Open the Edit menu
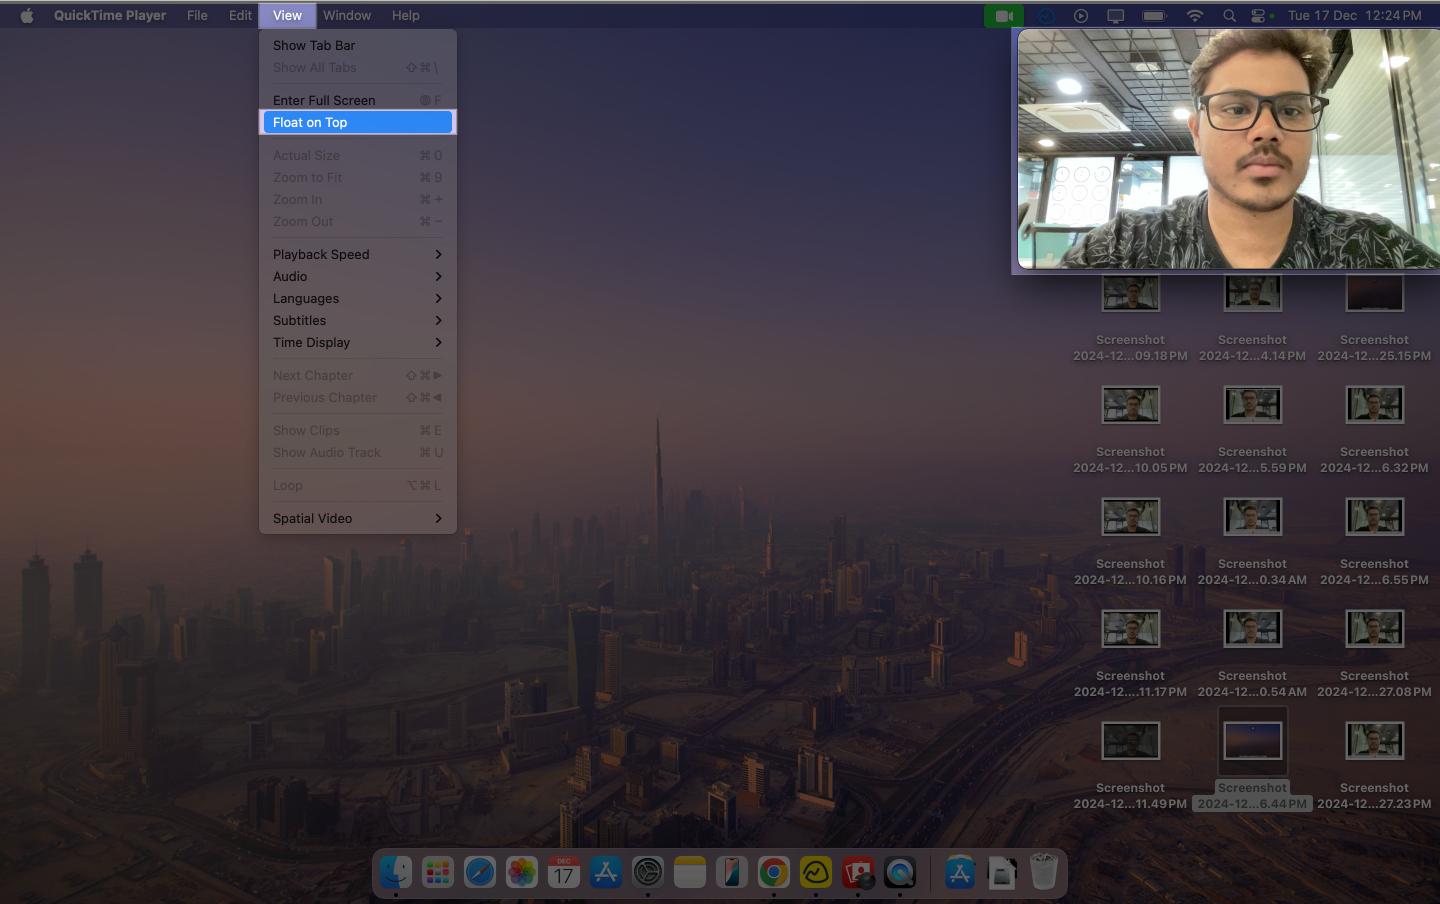 (x=240, y=16)
